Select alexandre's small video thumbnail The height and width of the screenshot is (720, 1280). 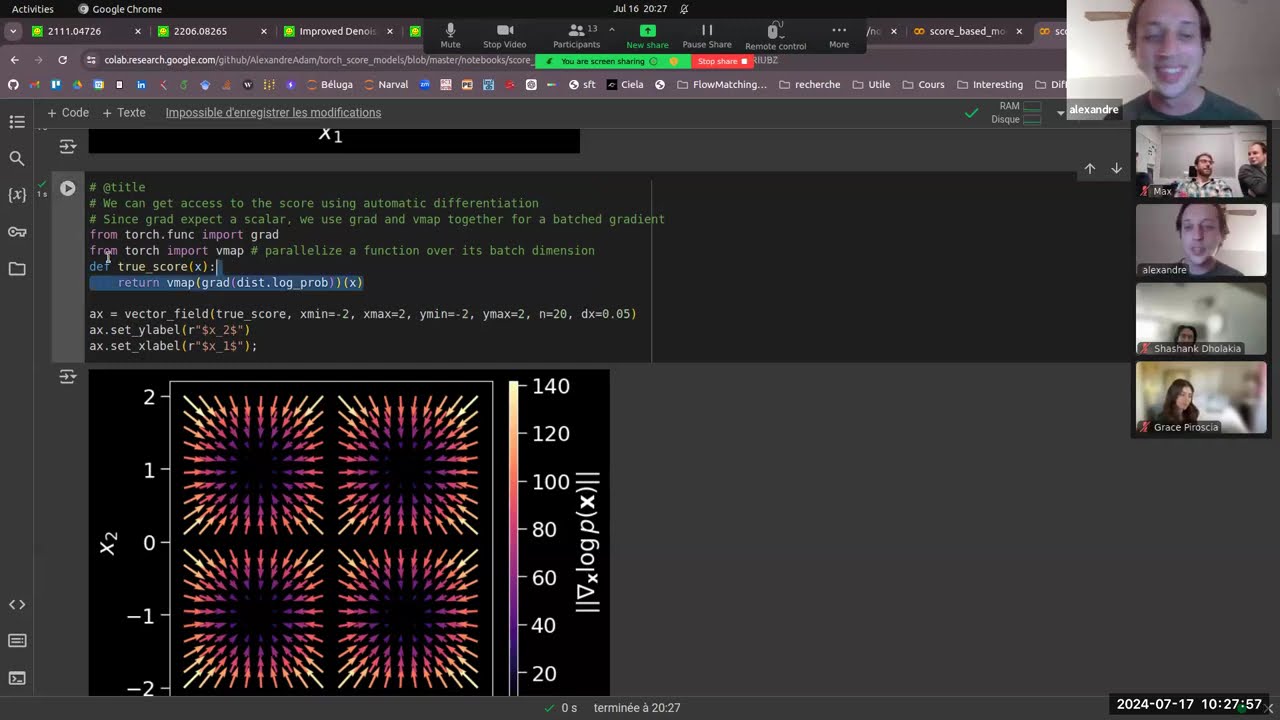[x=1200, y=240]
